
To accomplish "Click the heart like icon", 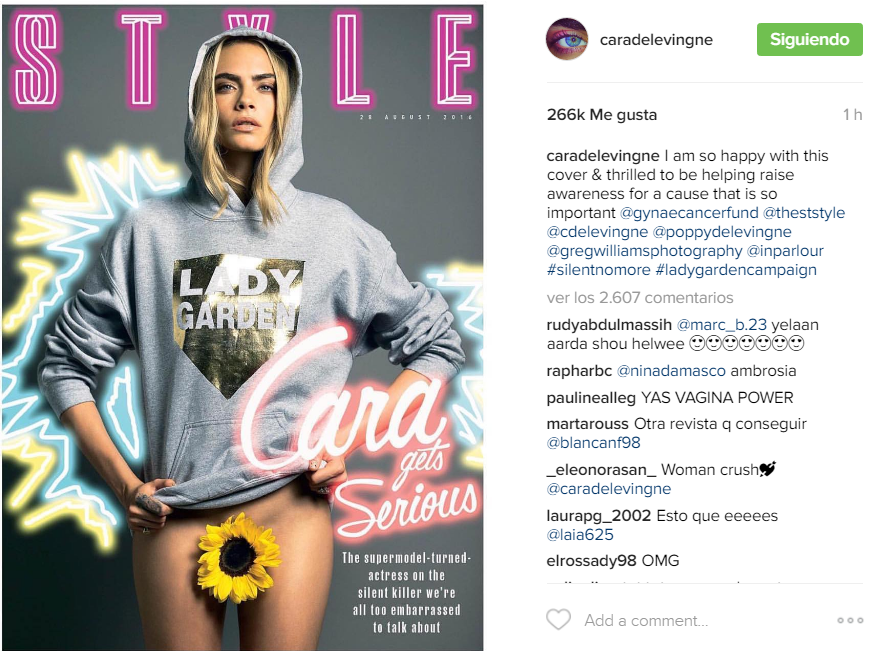I will [x=558, y=619].
